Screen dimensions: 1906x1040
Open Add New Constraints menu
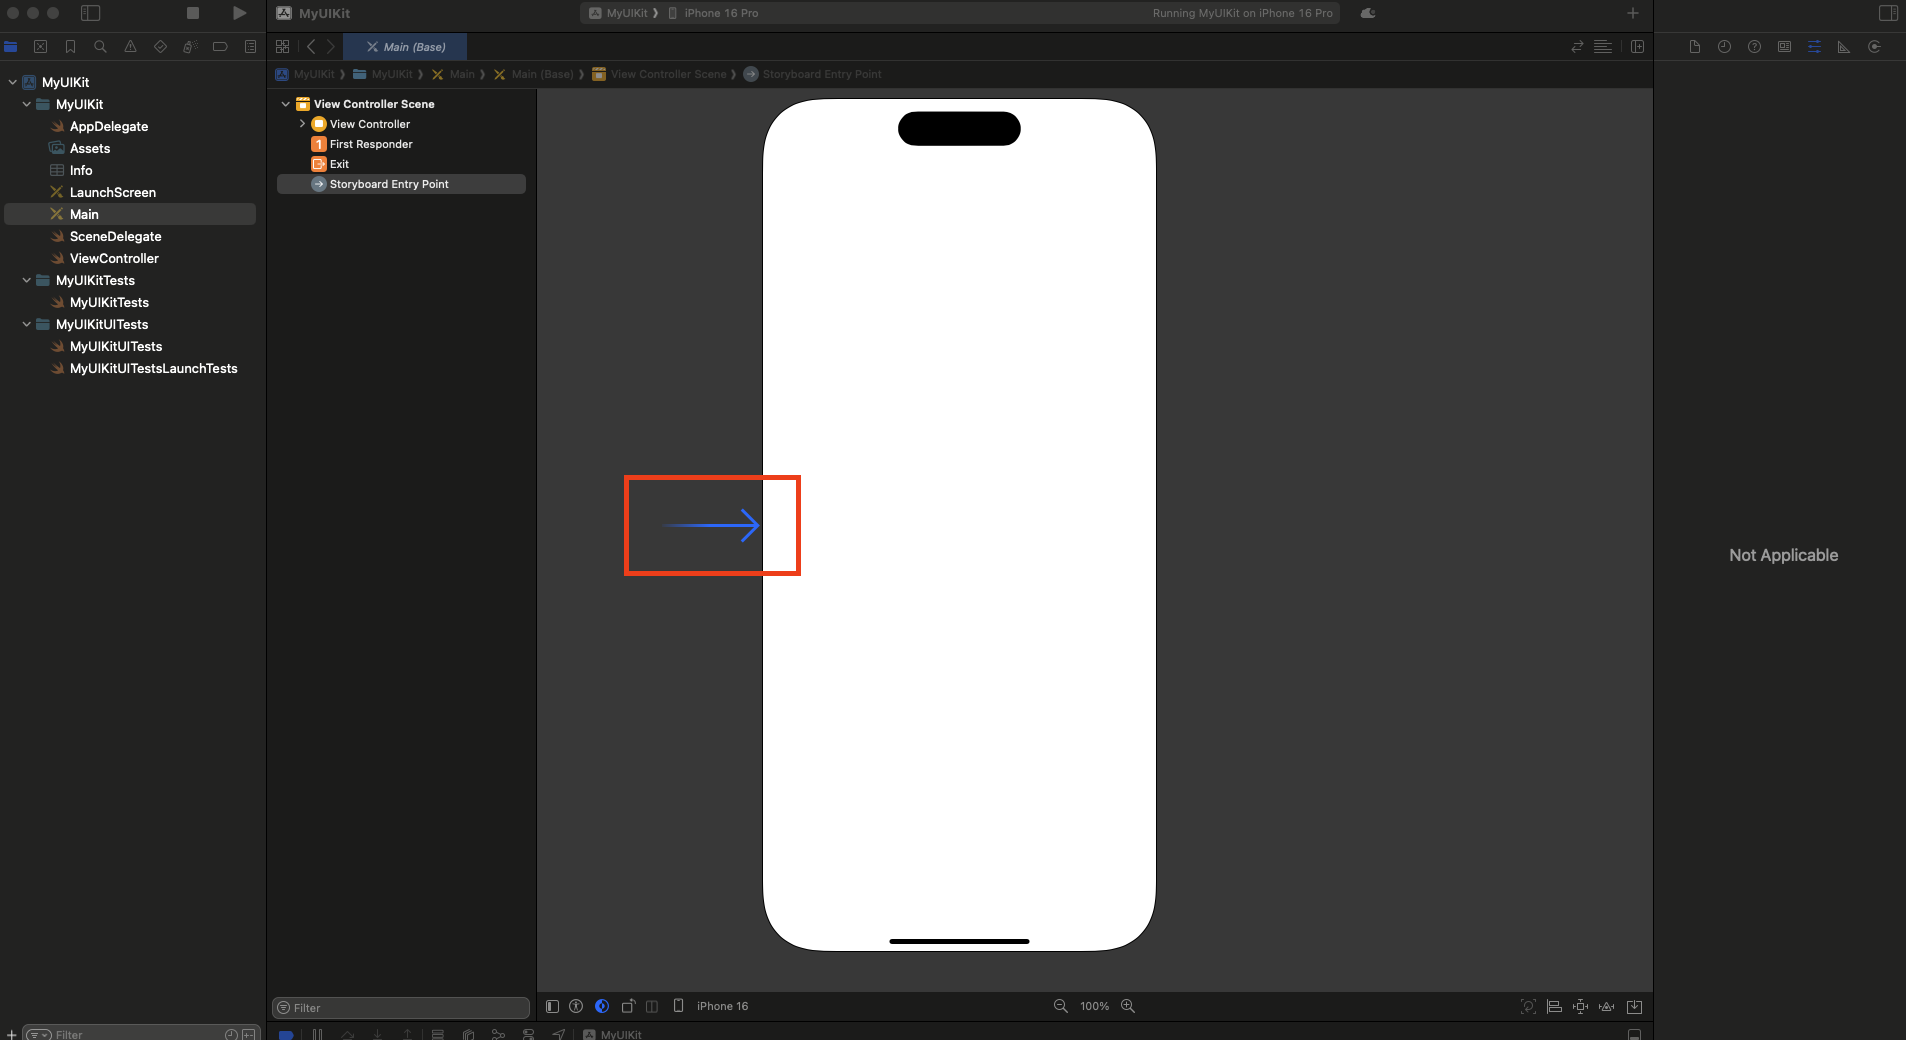coord(1581,1006)
